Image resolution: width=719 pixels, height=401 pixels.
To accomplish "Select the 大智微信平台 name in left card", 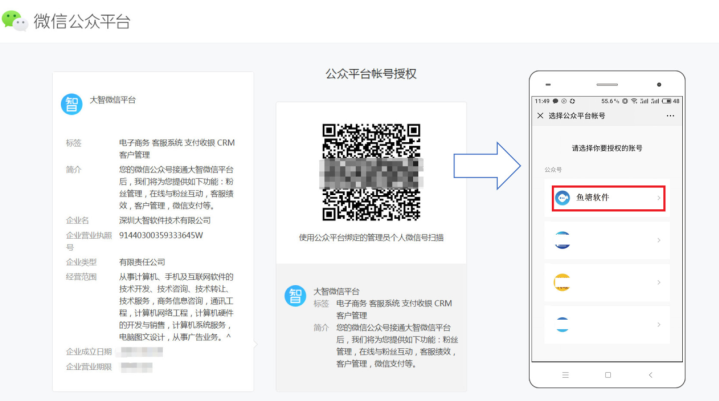I will tap(112, 100).
